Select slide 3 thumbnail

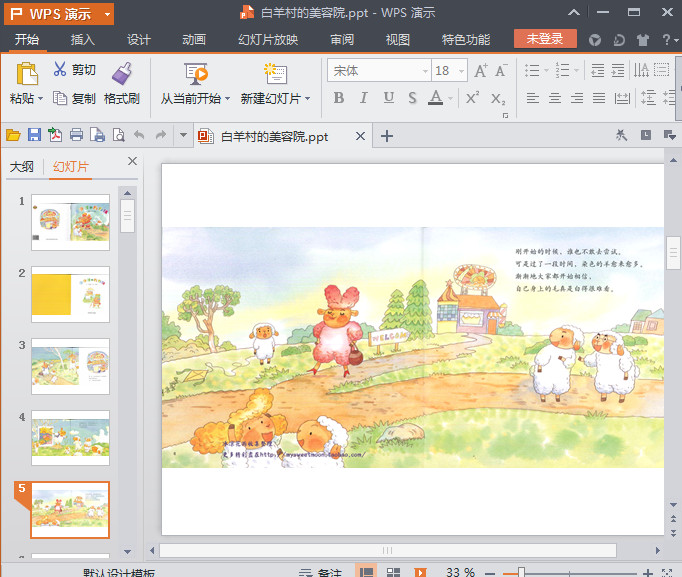(x=70, y=365)
